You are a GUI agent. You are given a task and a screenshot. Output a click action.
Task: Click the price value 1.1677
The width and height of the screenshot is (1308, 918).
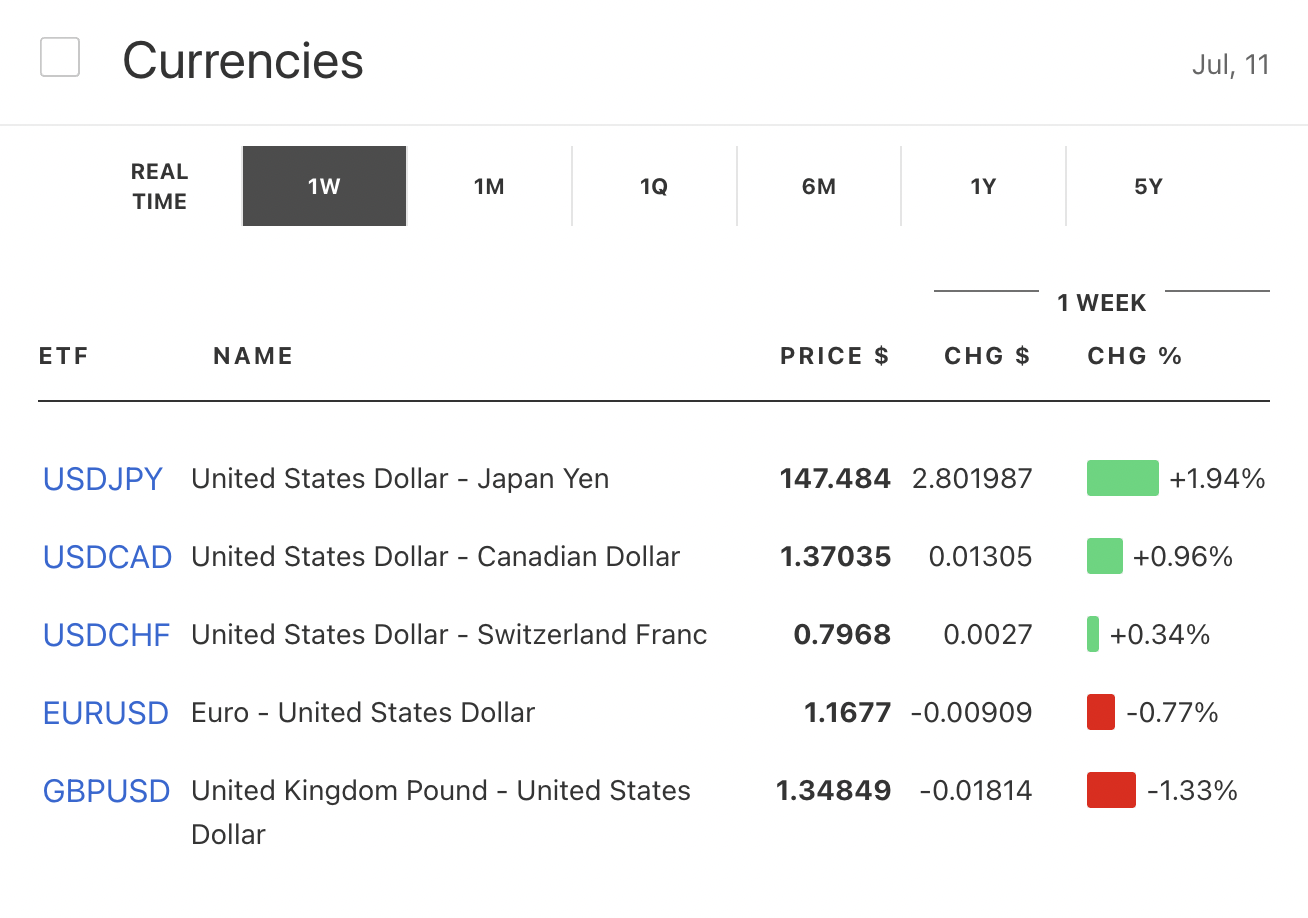(x=847, y=713)
